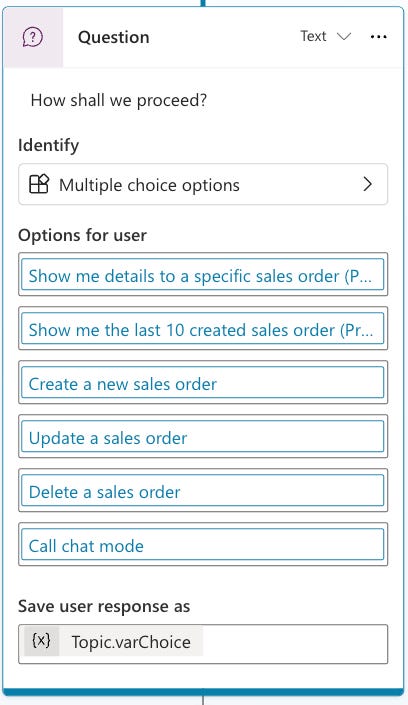
Task: Click the 'Save user response as' label
Action: (x=104, y=607)
